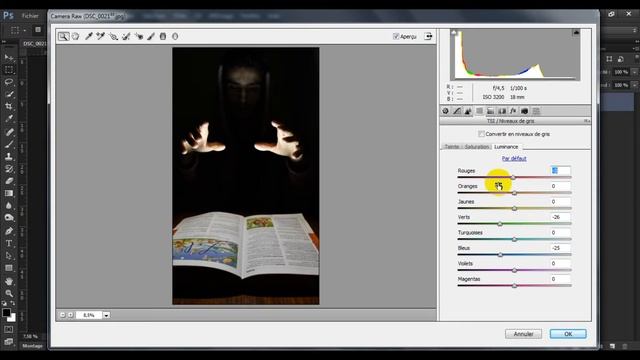Open the Presets panel tab

pos(536,111)
